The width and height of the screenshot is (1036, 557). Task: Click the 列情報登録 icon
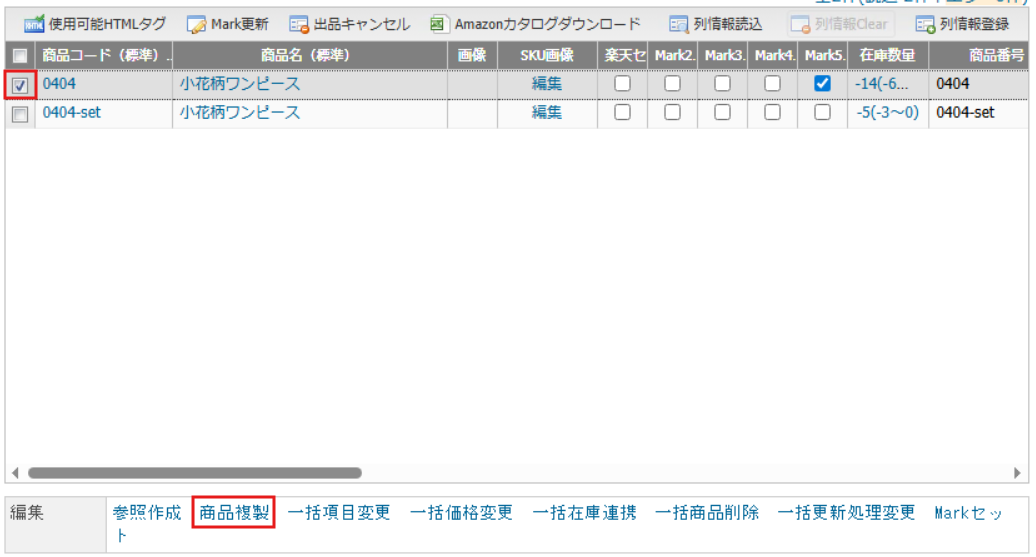(925, 25)
